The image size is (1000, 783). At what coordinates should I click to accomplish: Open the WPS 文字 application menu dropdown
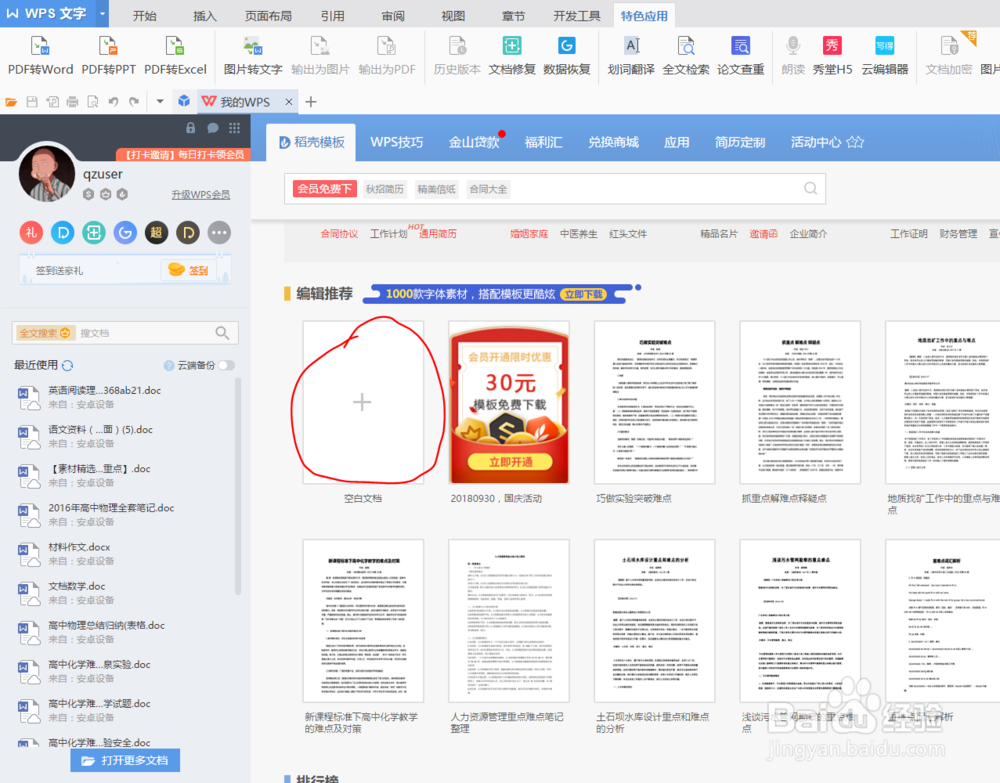click(102, 13)
